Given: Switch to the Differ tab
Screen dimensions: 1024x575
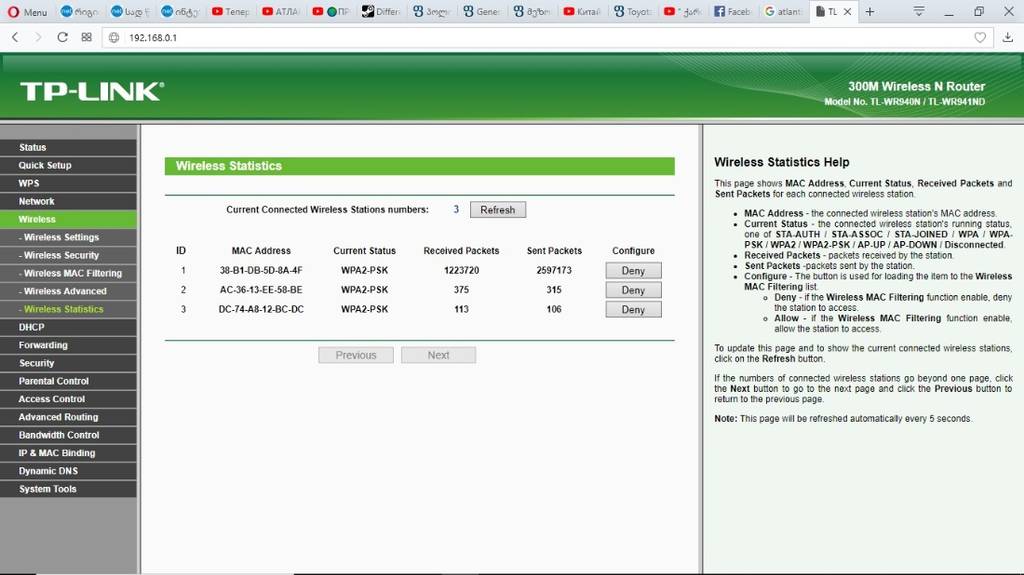Looking at the screenshot, I should point(381,11).
